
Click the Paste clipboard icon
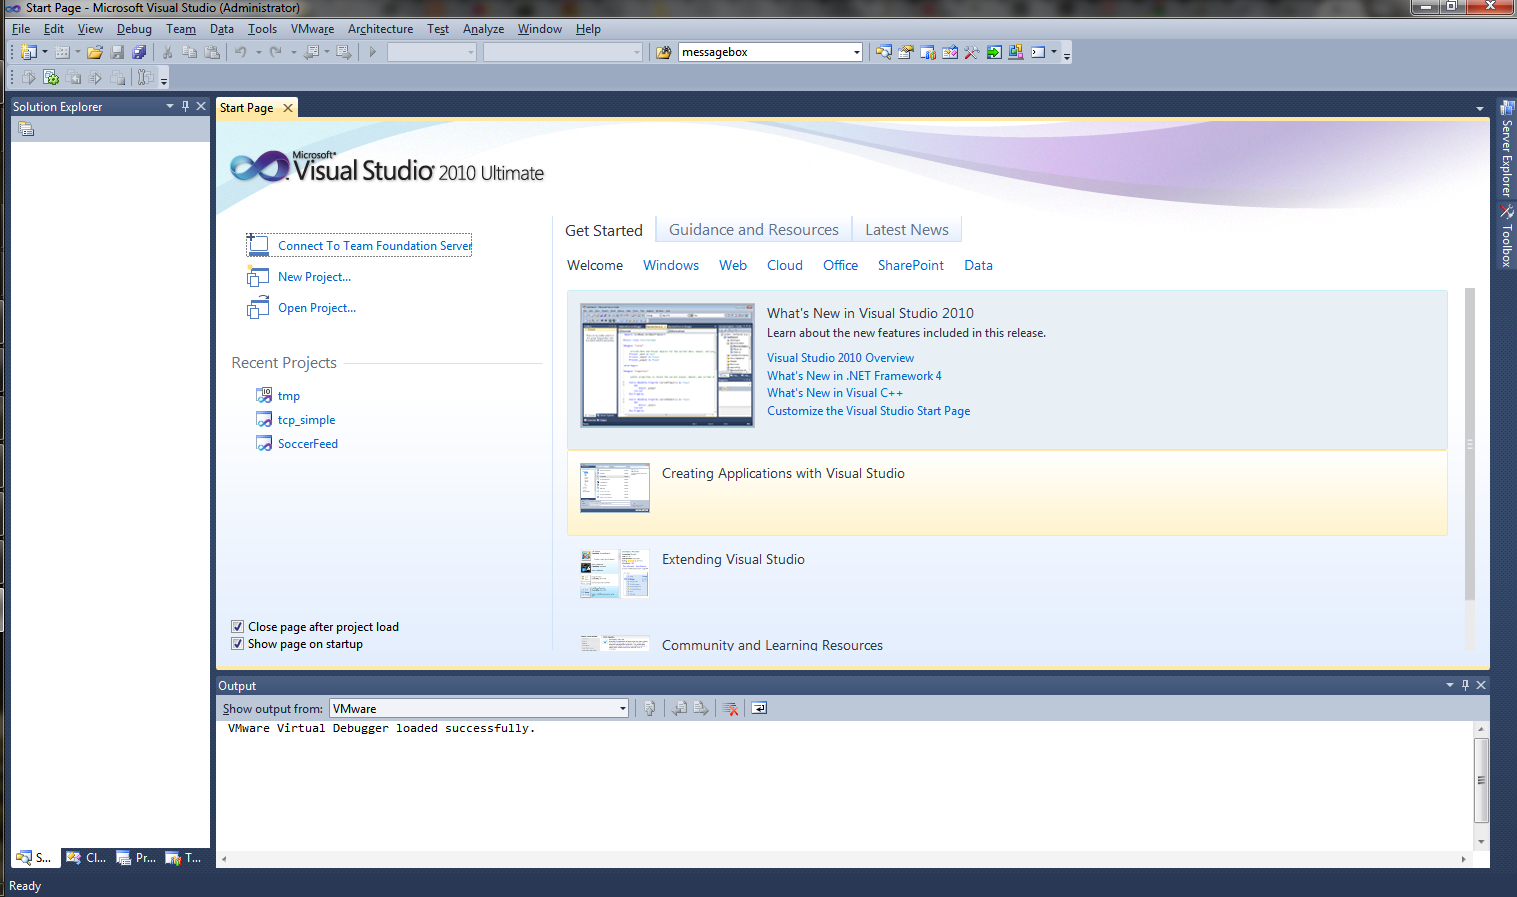coord(212,52)
